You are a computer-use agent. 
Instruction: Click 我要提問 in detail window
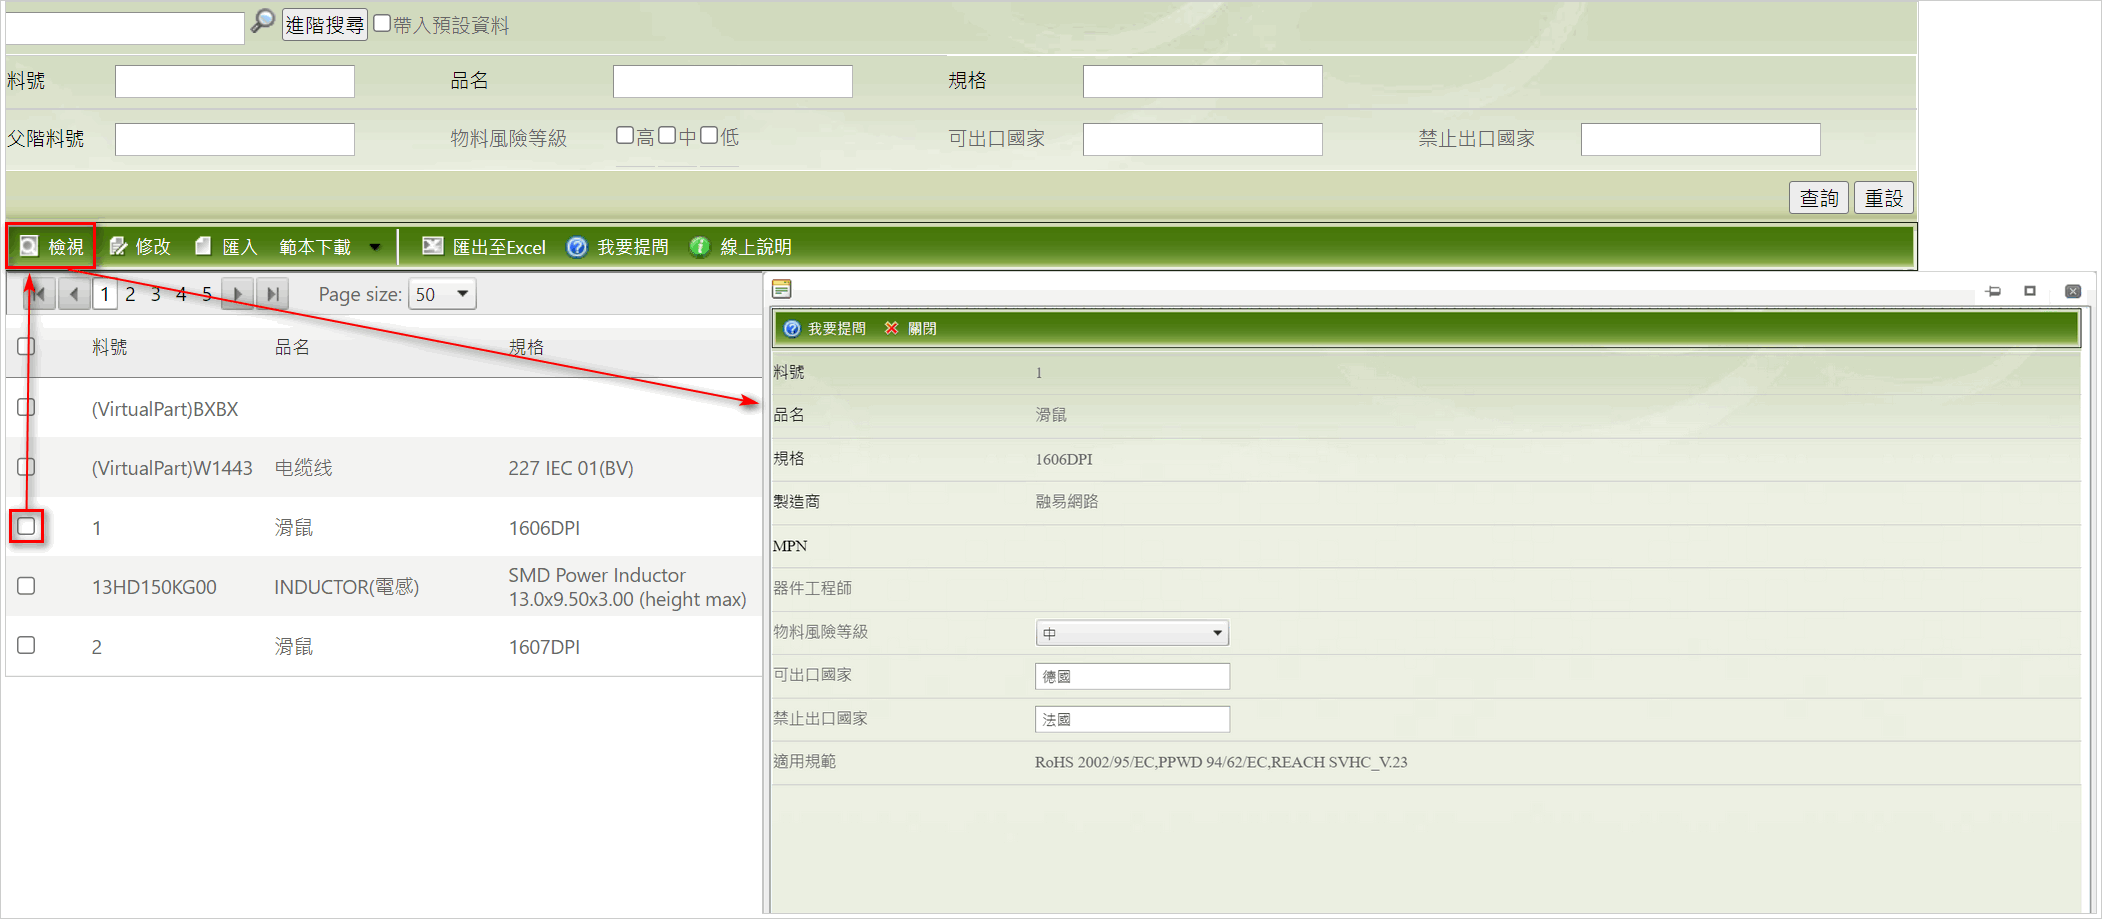(826, 328)
